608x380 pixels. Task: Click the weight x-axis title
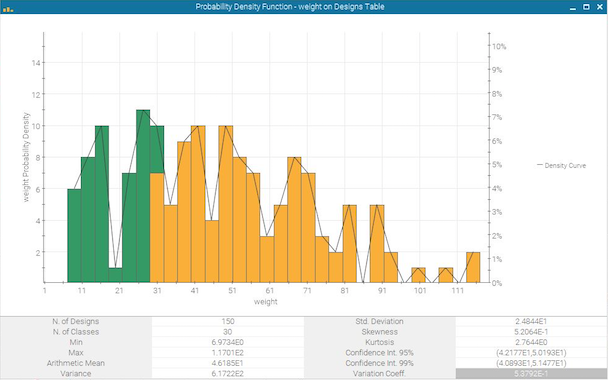click(266, 302)
